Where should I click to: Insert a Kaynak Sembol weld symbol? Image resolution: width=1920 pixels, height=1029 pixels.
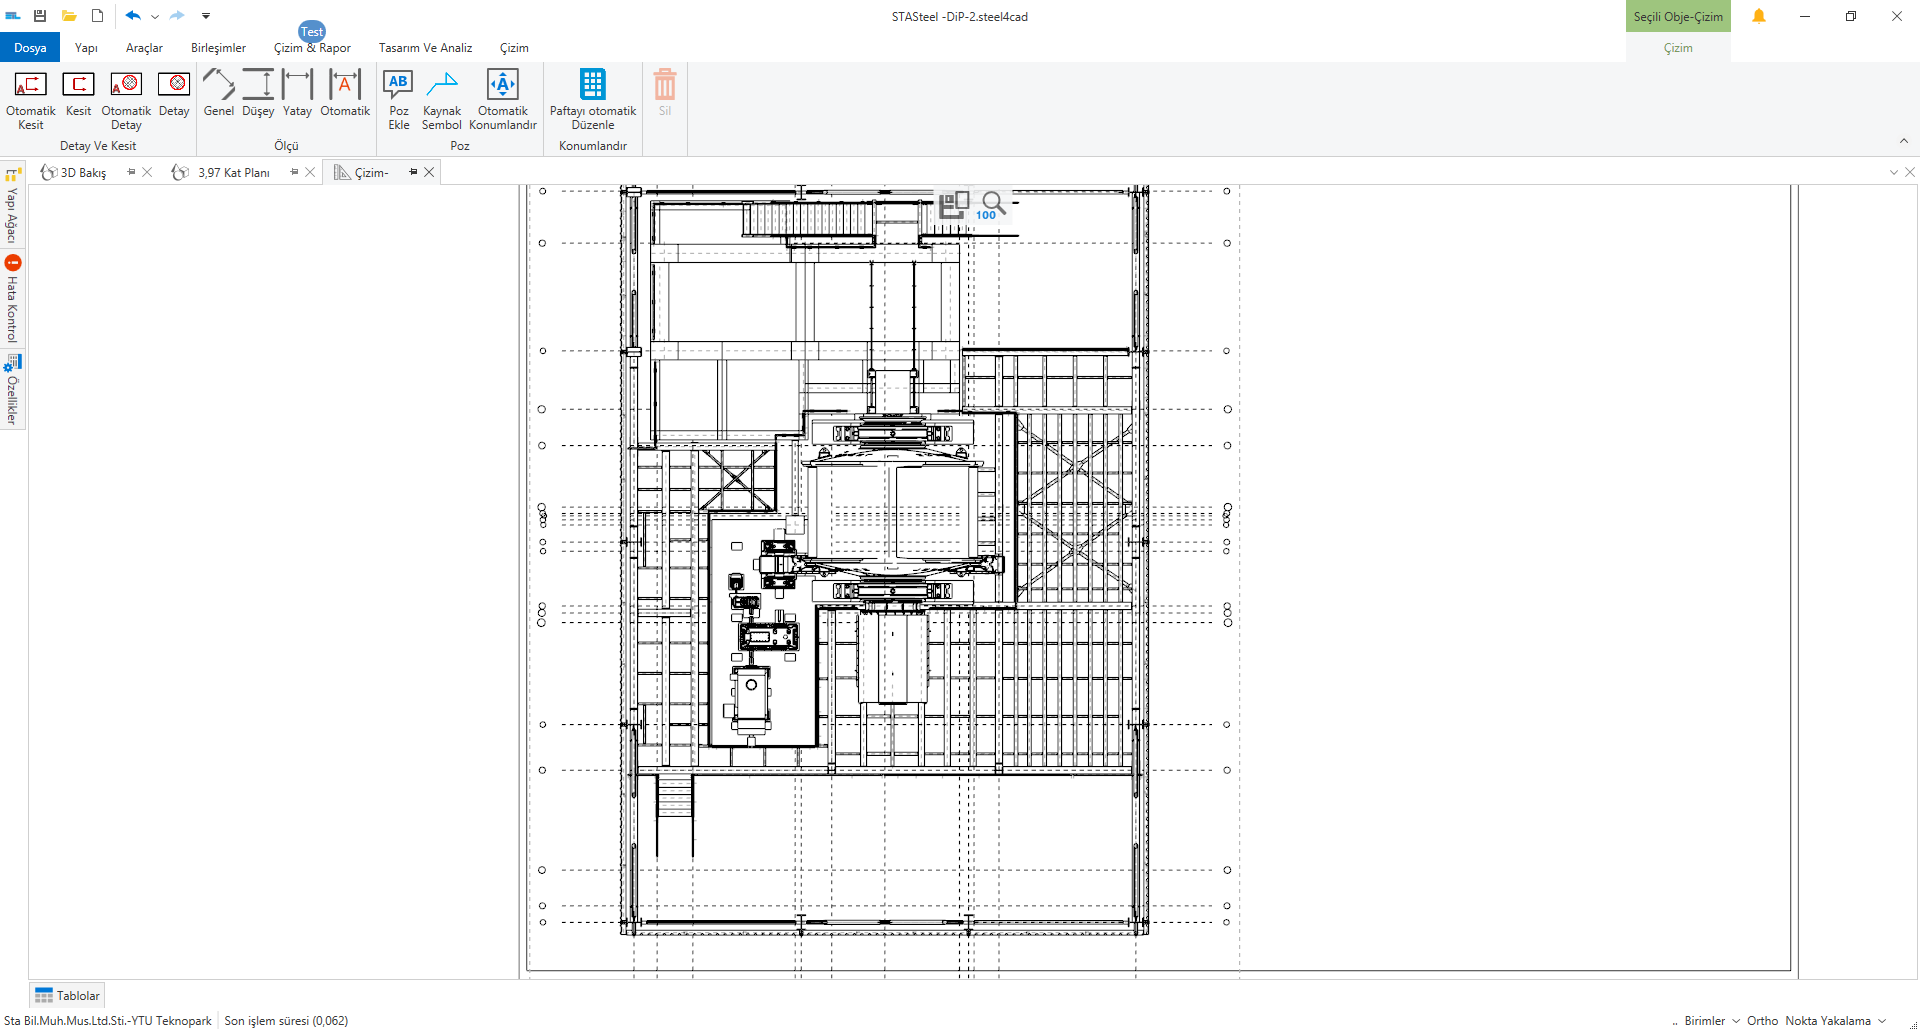[441, 86]
